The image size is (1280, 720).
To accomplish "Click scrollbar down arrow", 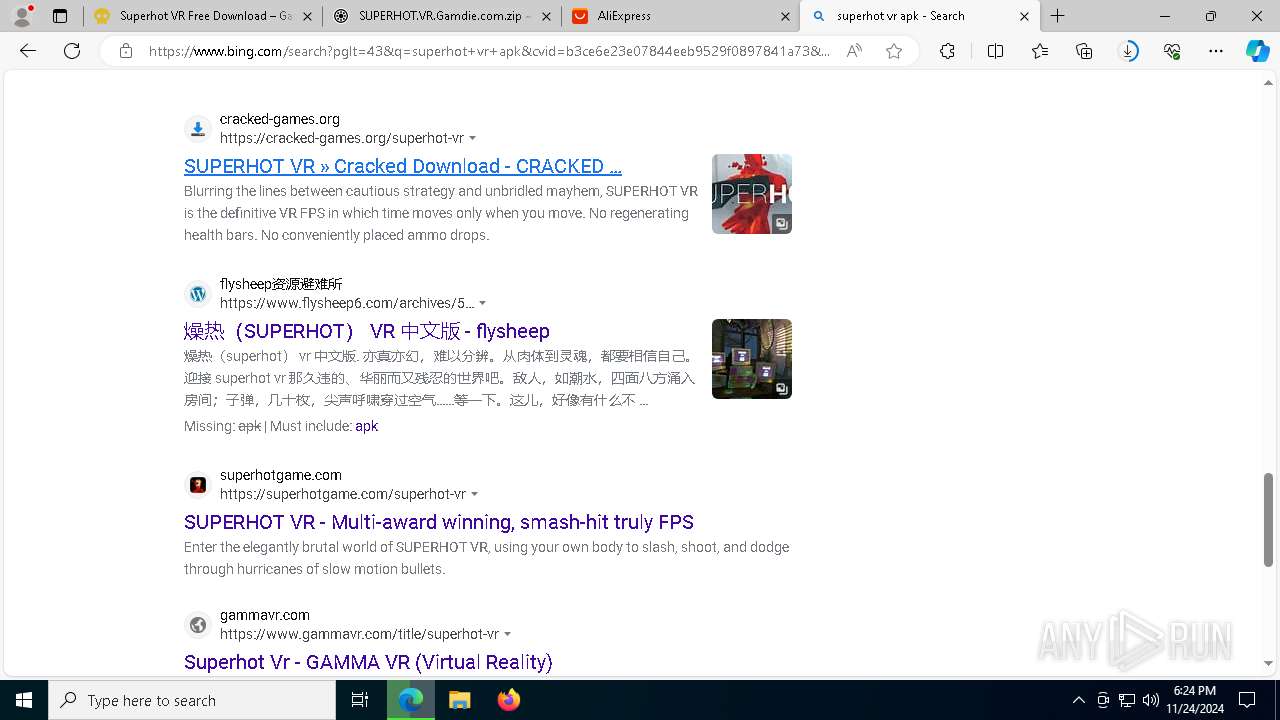I will click(x=1268, y=663).
